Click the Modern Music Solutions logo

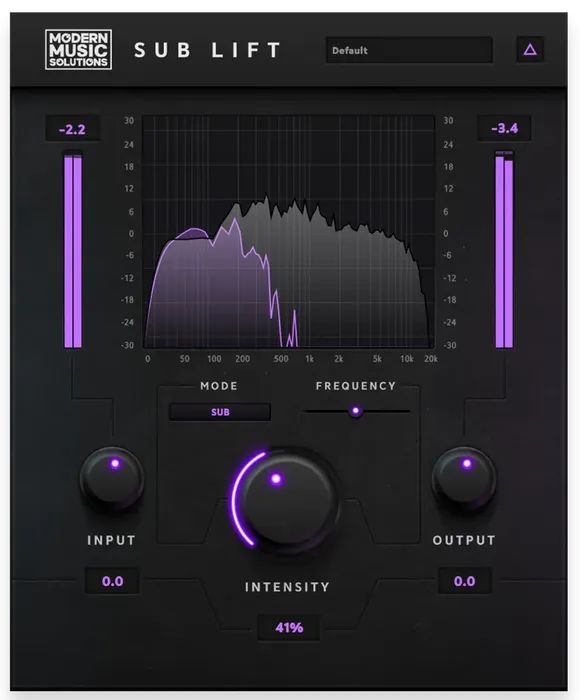tap(79, 50)
